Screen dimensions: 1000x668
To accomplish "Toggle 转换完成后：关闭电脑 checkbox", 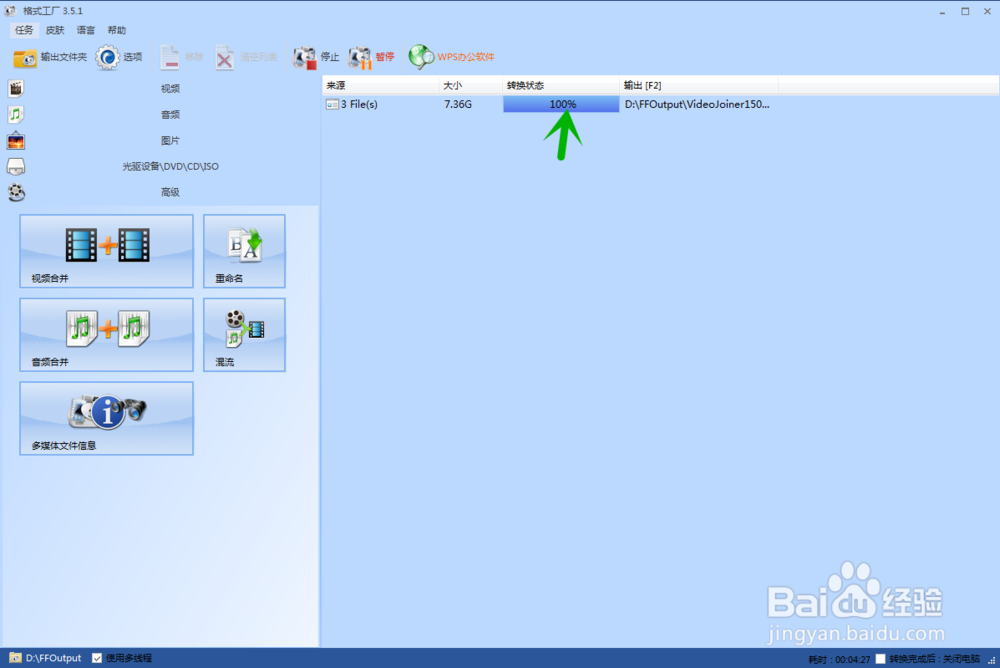I will point(880,658).
